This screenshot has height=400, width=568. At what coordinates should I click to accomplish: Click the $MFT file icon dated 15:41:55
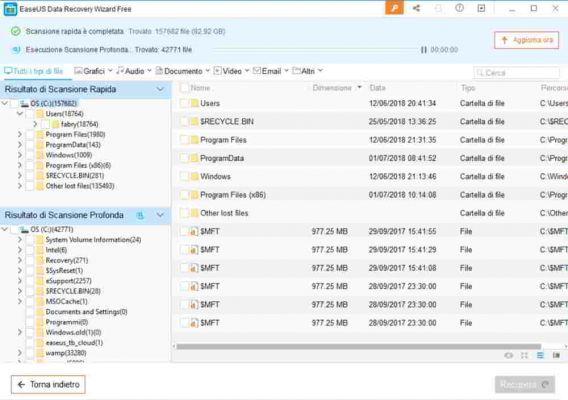194,232
